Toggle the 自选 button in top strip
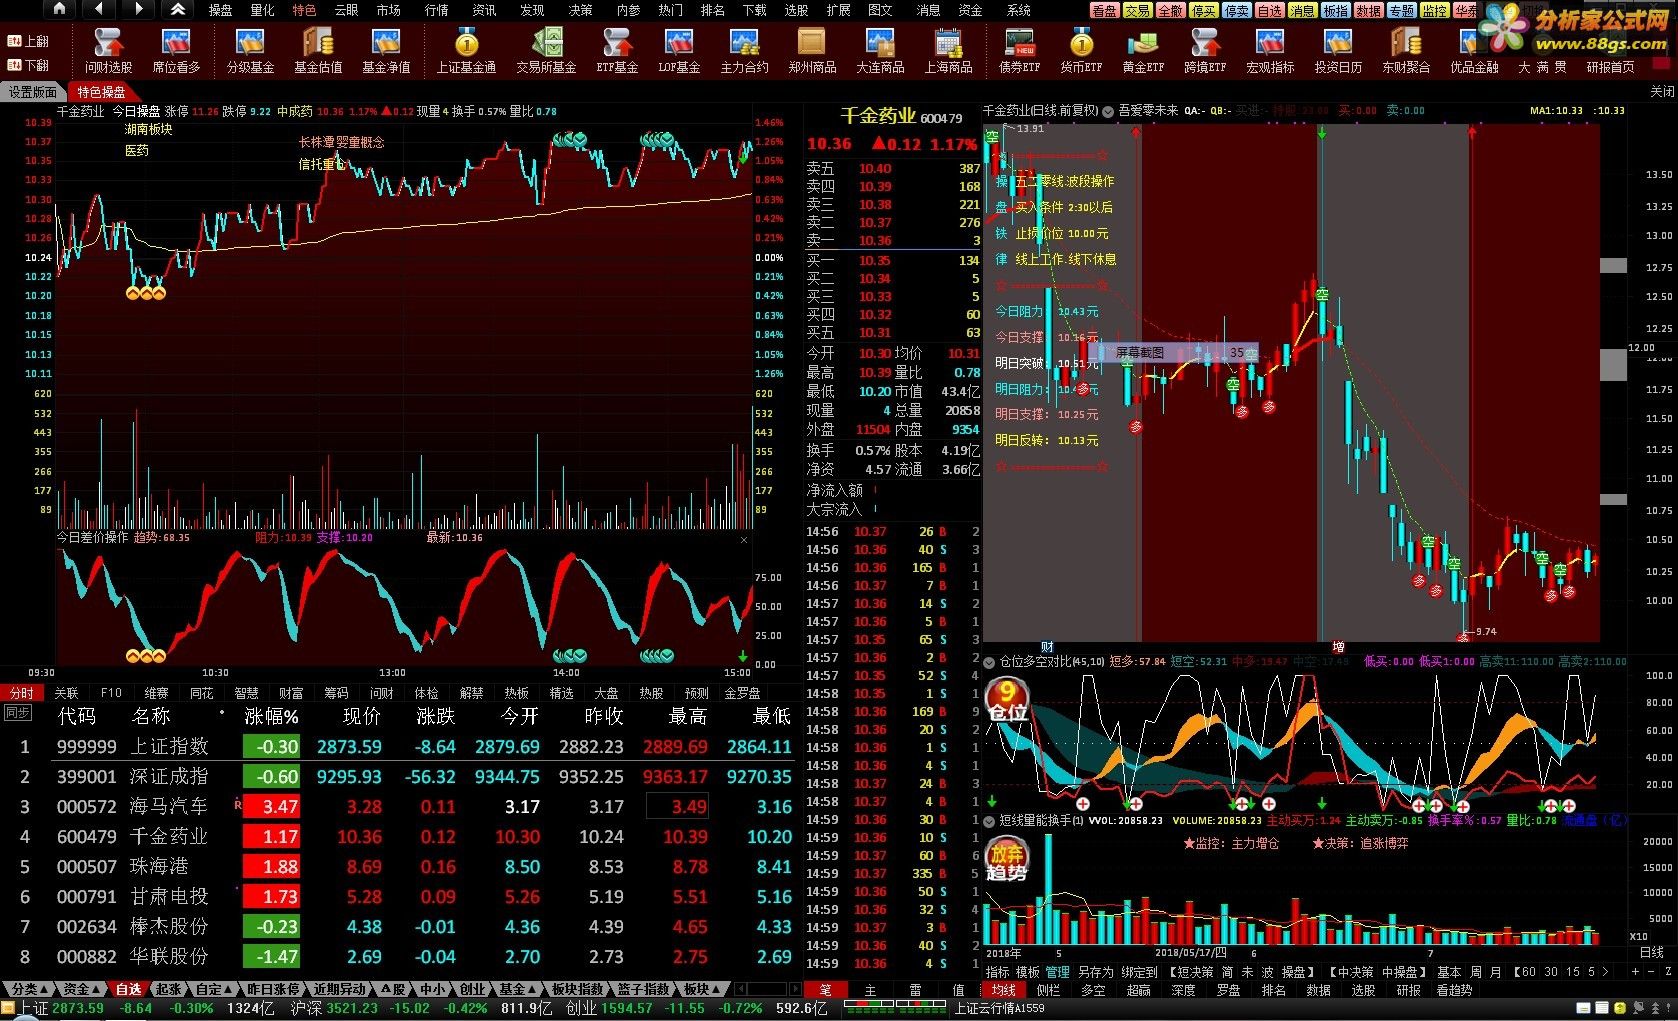1678x1021 pixels. pyautogui.click(x=1269, y=10)
